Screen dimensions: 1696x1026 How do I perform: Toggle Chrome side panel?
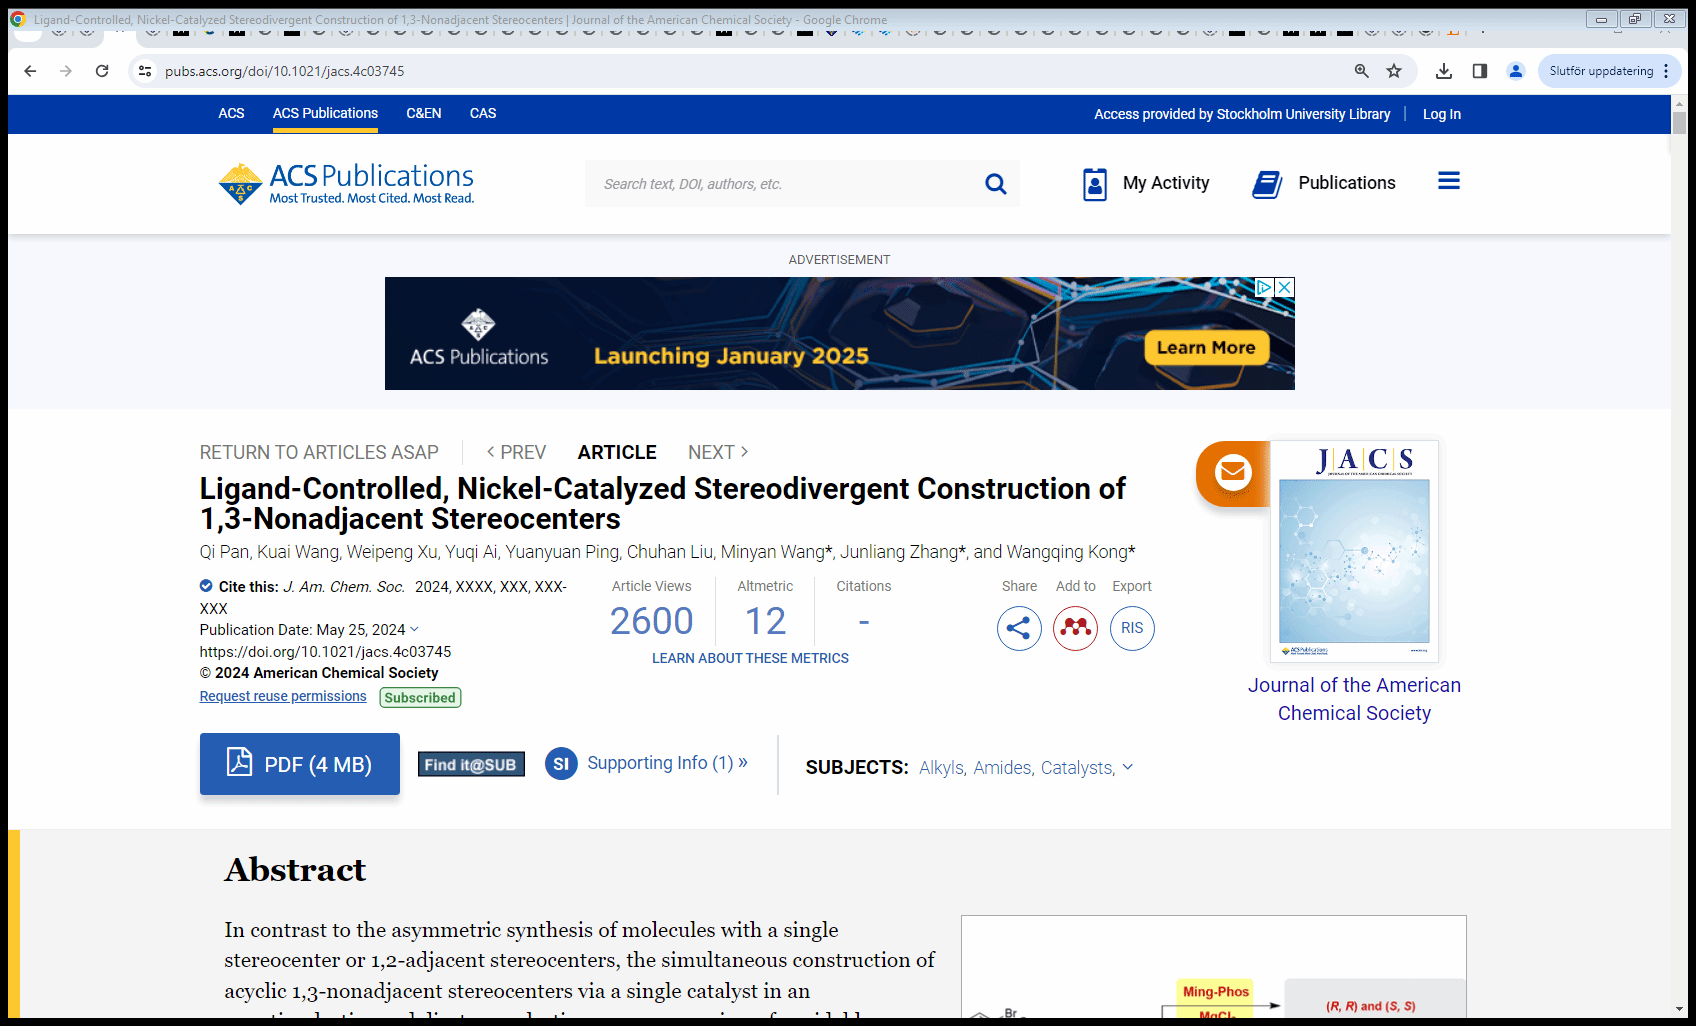(1480, 71)
